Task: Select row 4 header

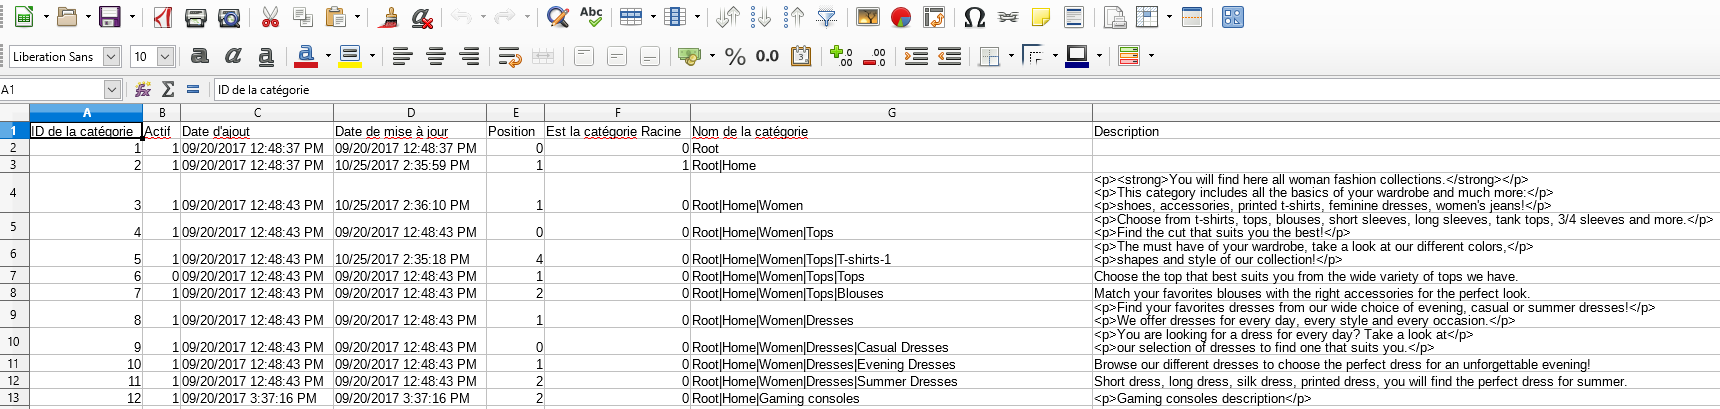Action: pyautogui.click(x=14, y=193)
